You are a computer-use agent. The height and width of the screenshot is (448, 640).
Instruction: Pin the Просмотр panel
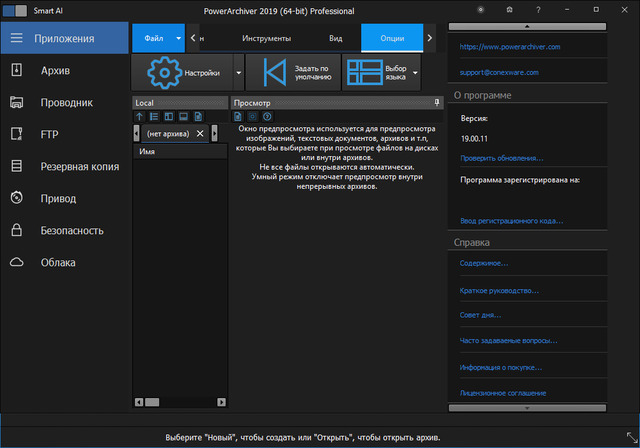pos(437,102)
